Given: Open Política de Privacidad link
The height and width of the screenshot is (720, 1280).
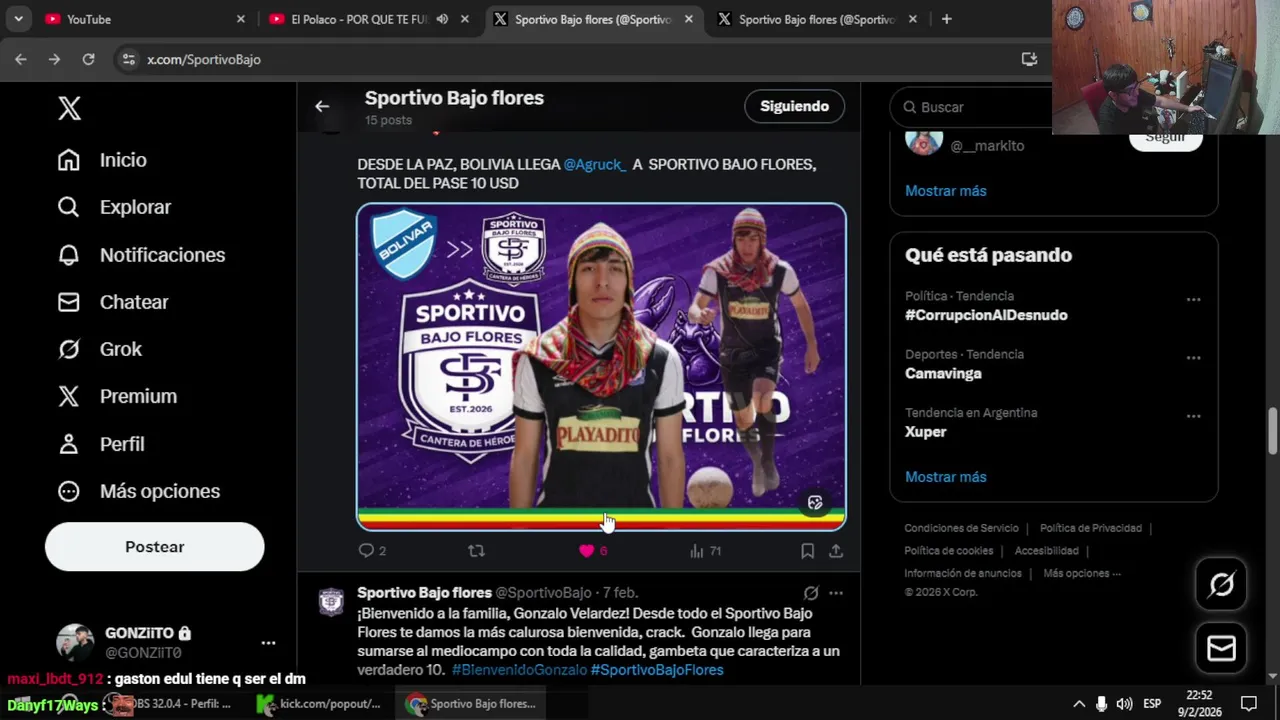Looking at the screenshot, I should 1091,528.
